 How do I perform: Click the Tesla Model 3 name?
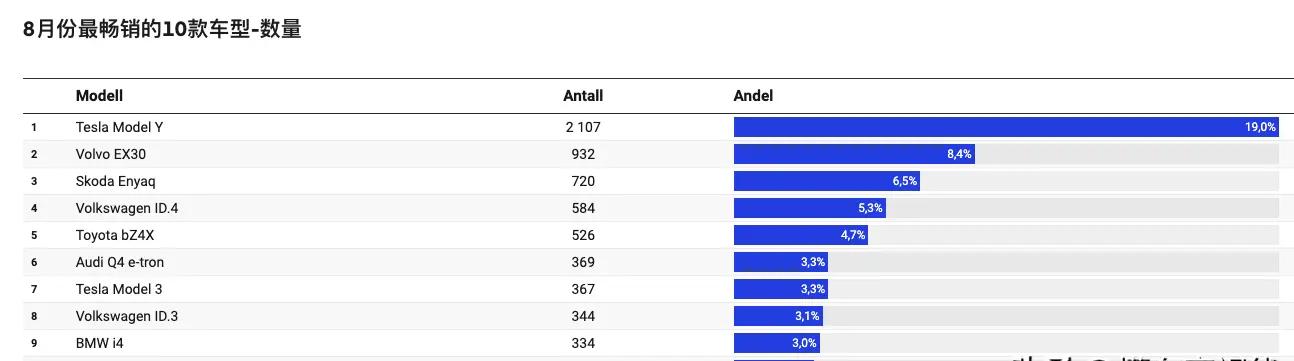[119, 289]
